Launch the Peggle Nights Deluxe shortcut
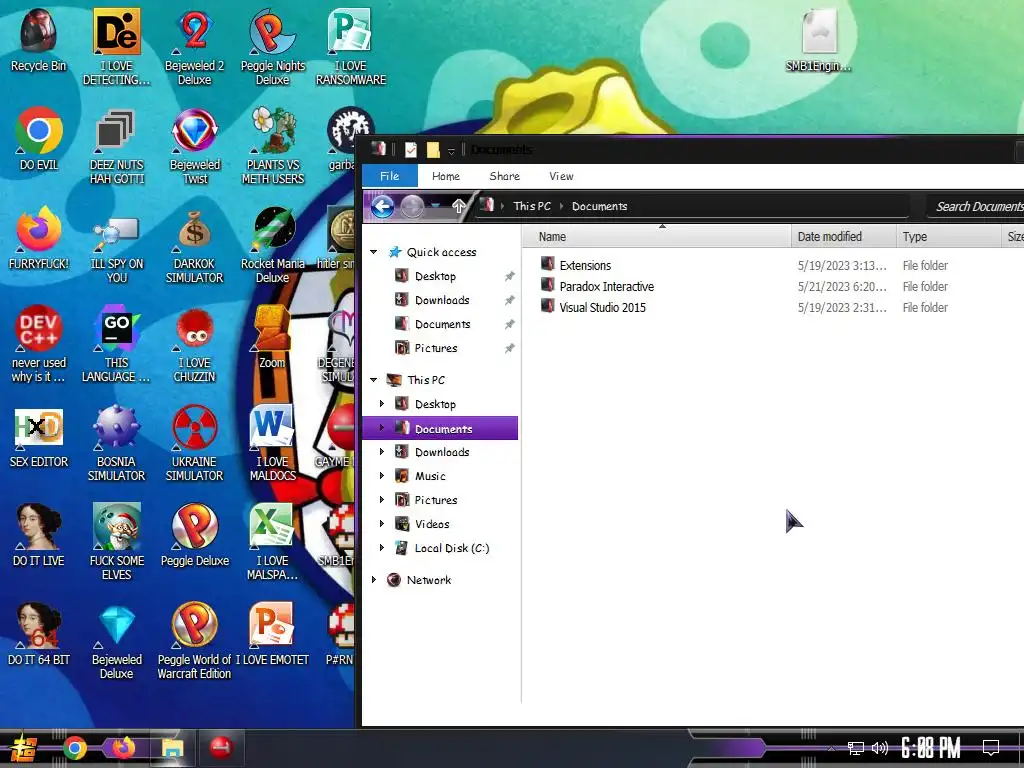The width and height of the screenshot is (1024, 768). [273, 47]
